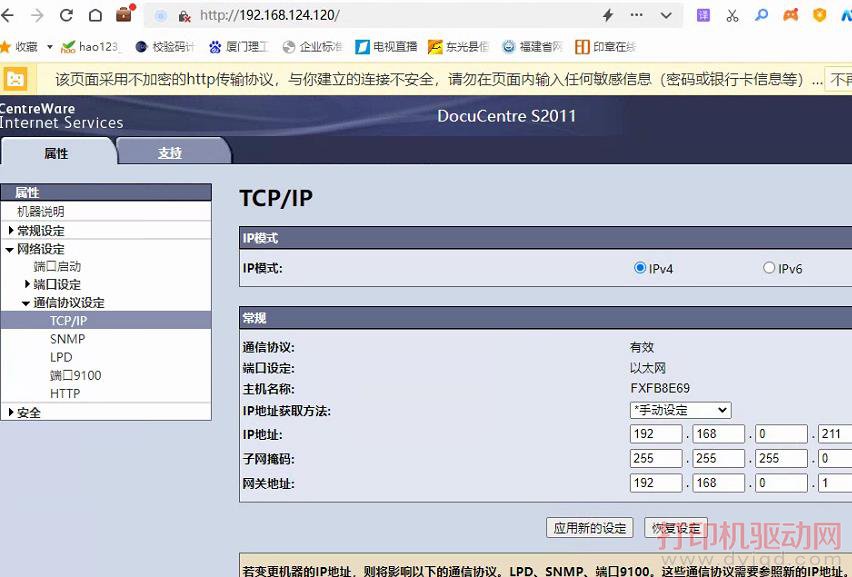Viewport: 852px width, 577px height.
Task: Open 机器说明 in the sidebar
Action: 41,211
